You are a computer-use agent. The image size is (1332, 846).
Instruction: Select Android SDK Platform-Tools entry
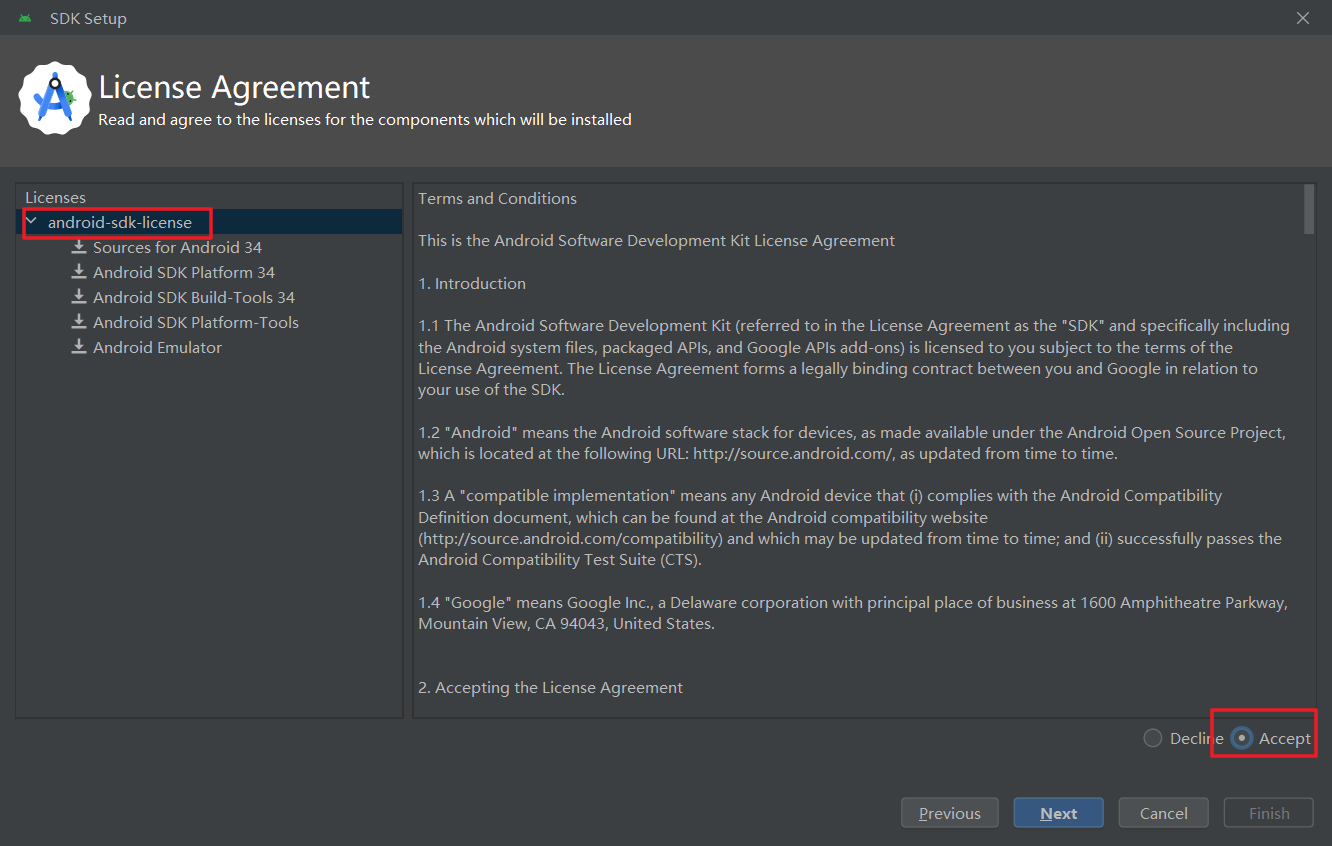tap(196, 322)
